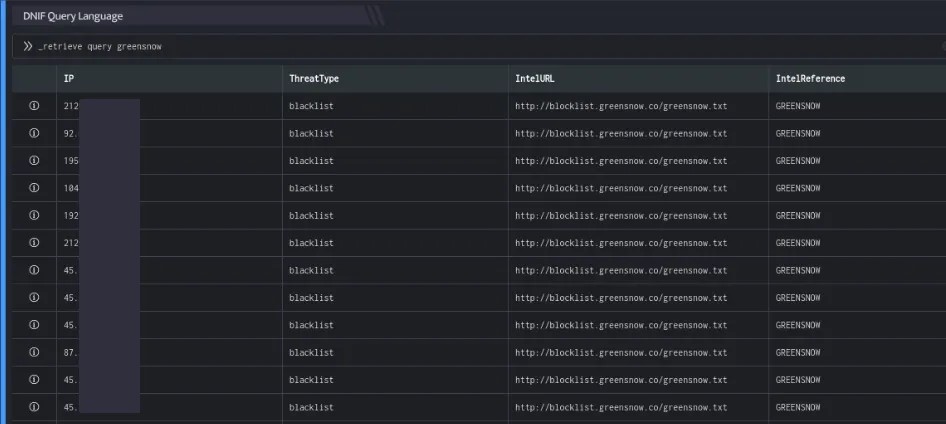Select GREENSNOW reference in the 192 row
946x424 pixels.
tap(798, 215)
